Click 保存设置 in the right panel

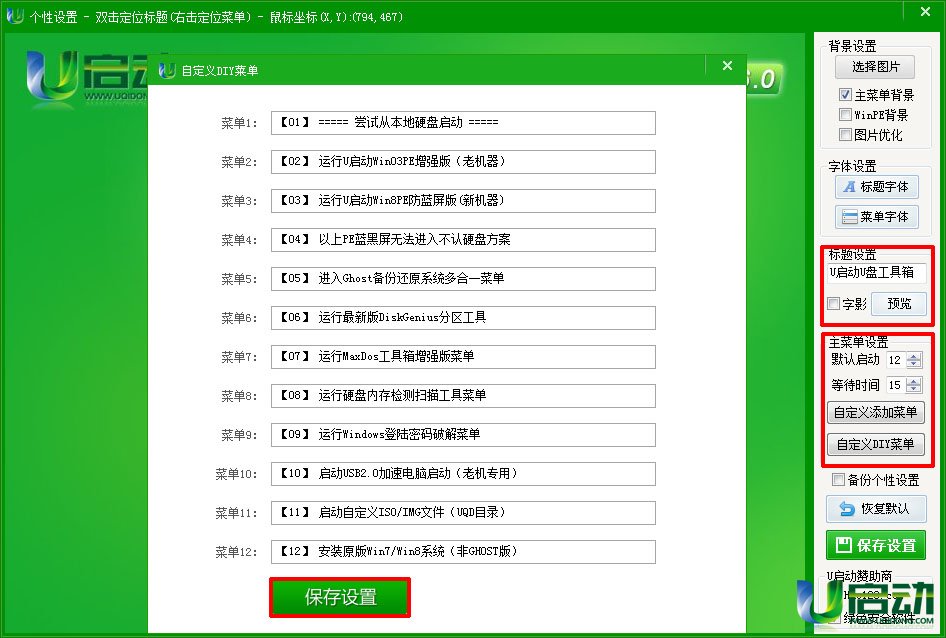click(876, 546)
